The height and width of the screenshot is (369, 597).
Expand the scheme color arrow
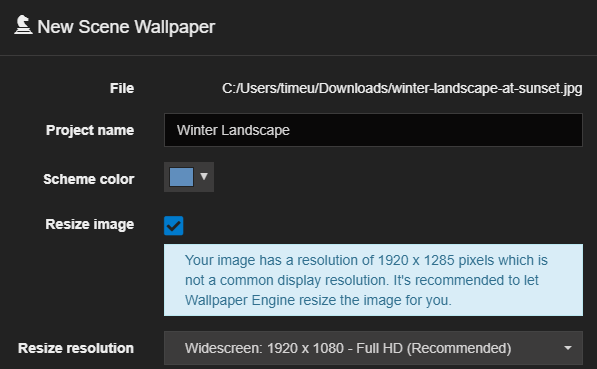[204, 177]
